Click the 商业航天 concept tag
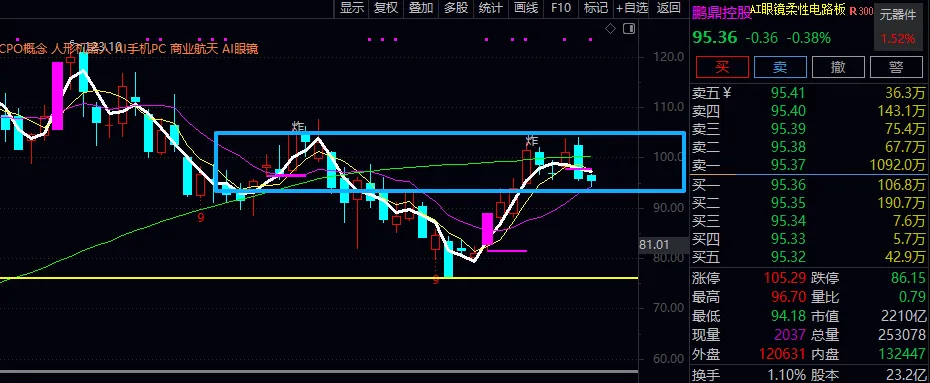 click(194, 49)
